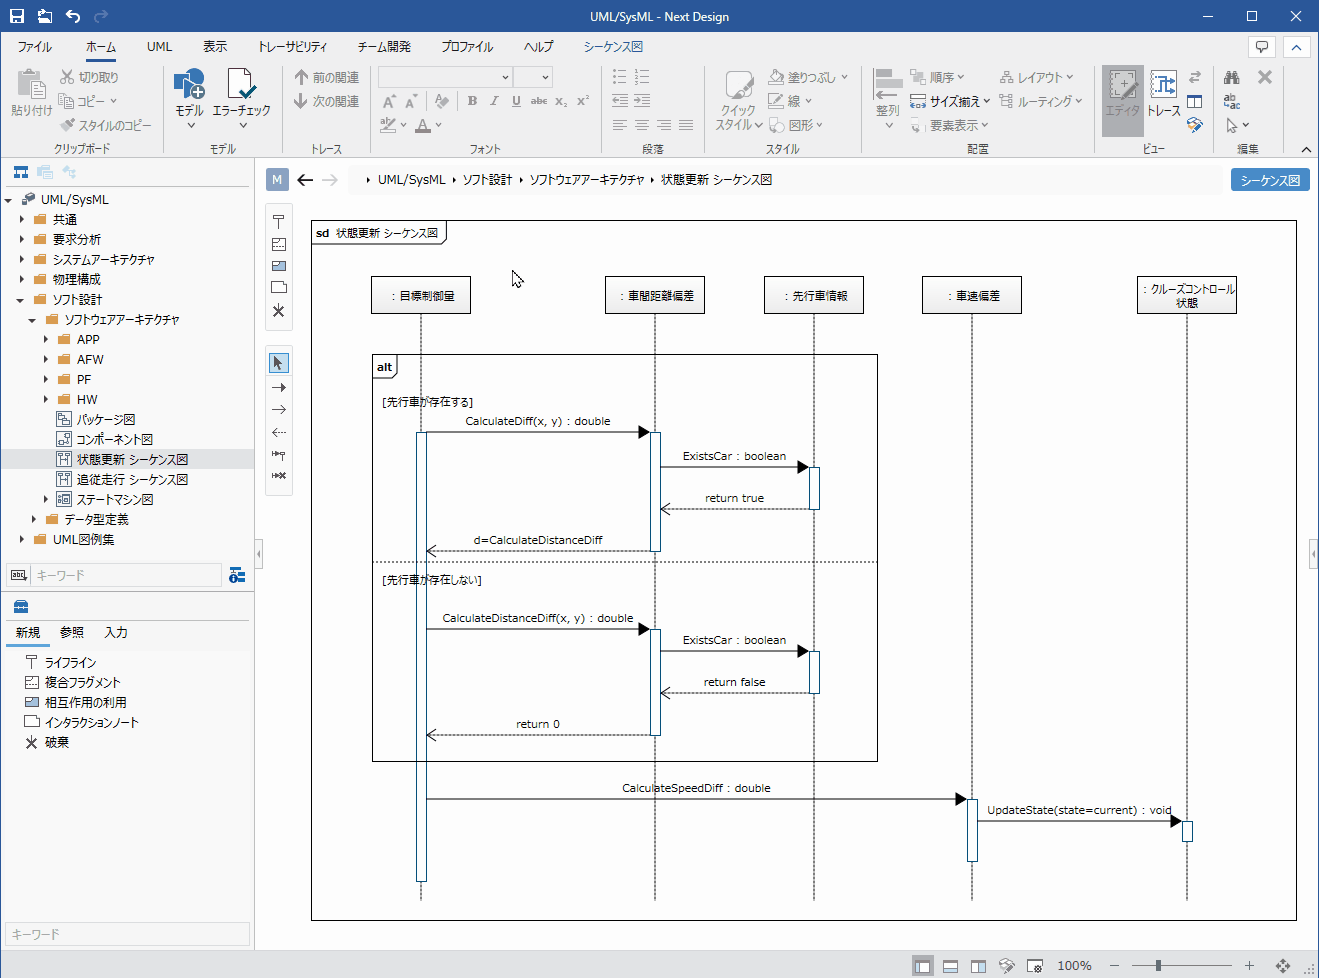Expand the APP tree folder
The height and width of the screenshot is (978, 1319).
click(x=46, y=339)
